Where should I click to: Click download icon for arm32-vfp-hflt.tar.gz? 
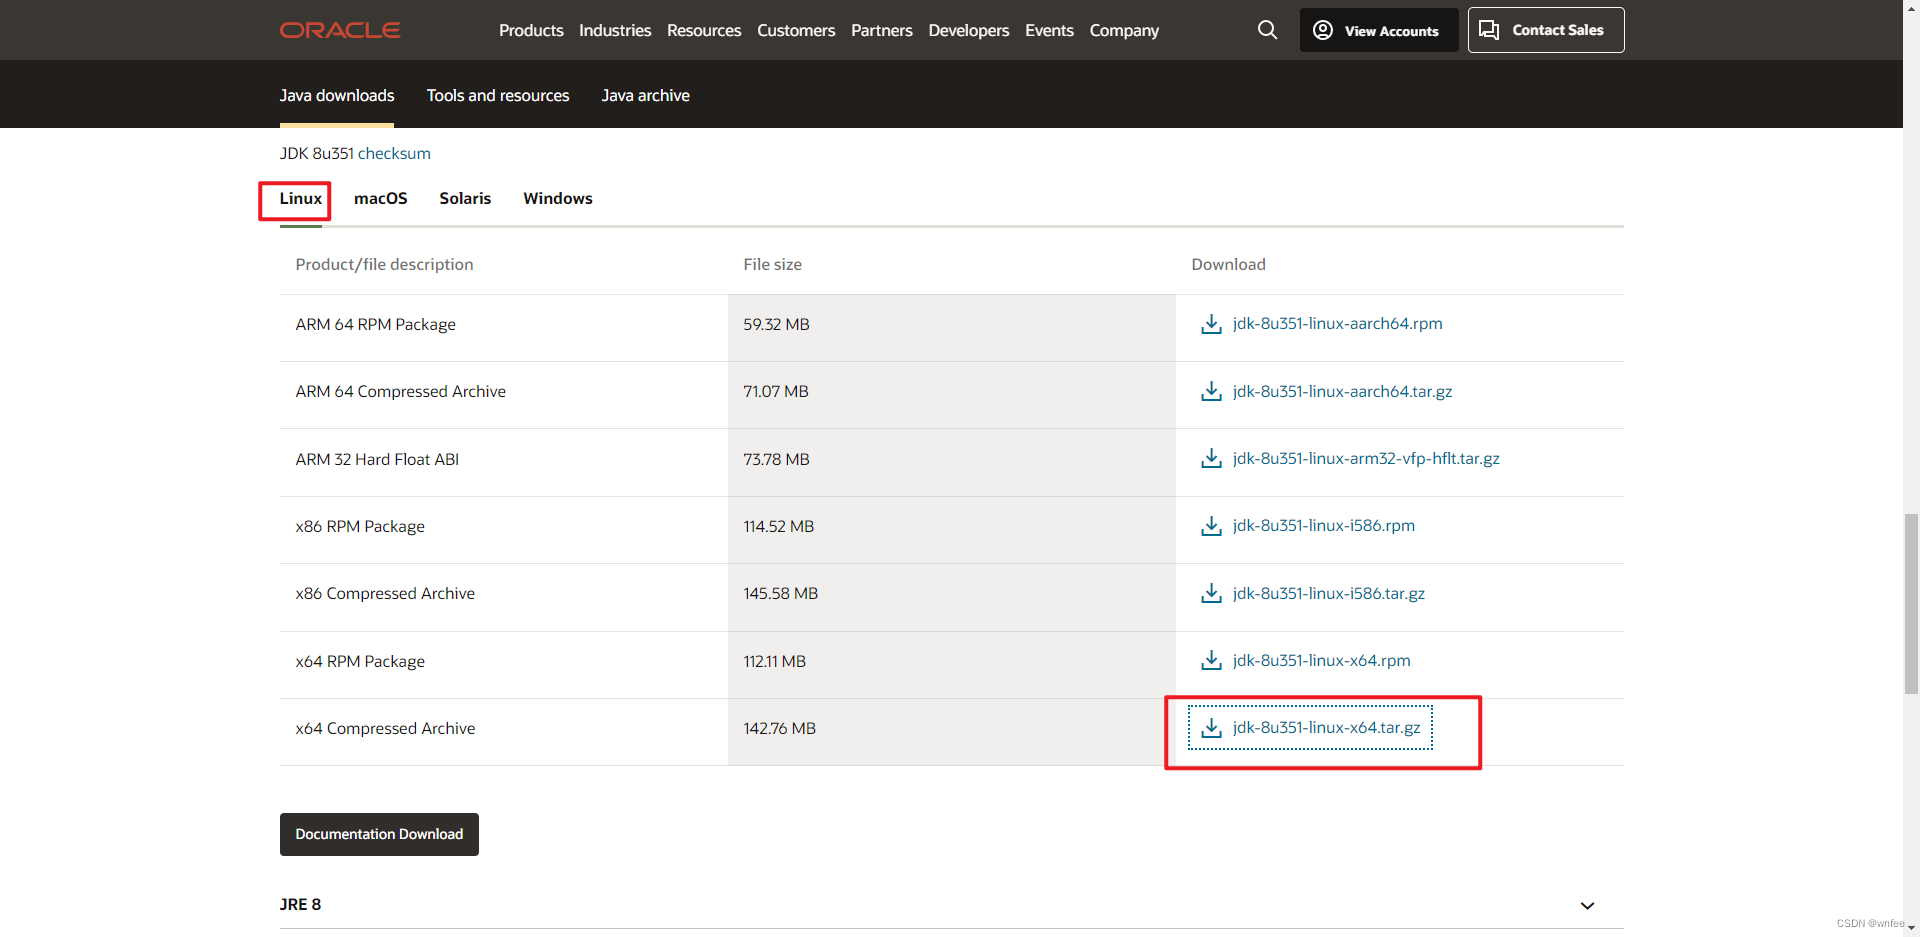1211,458
